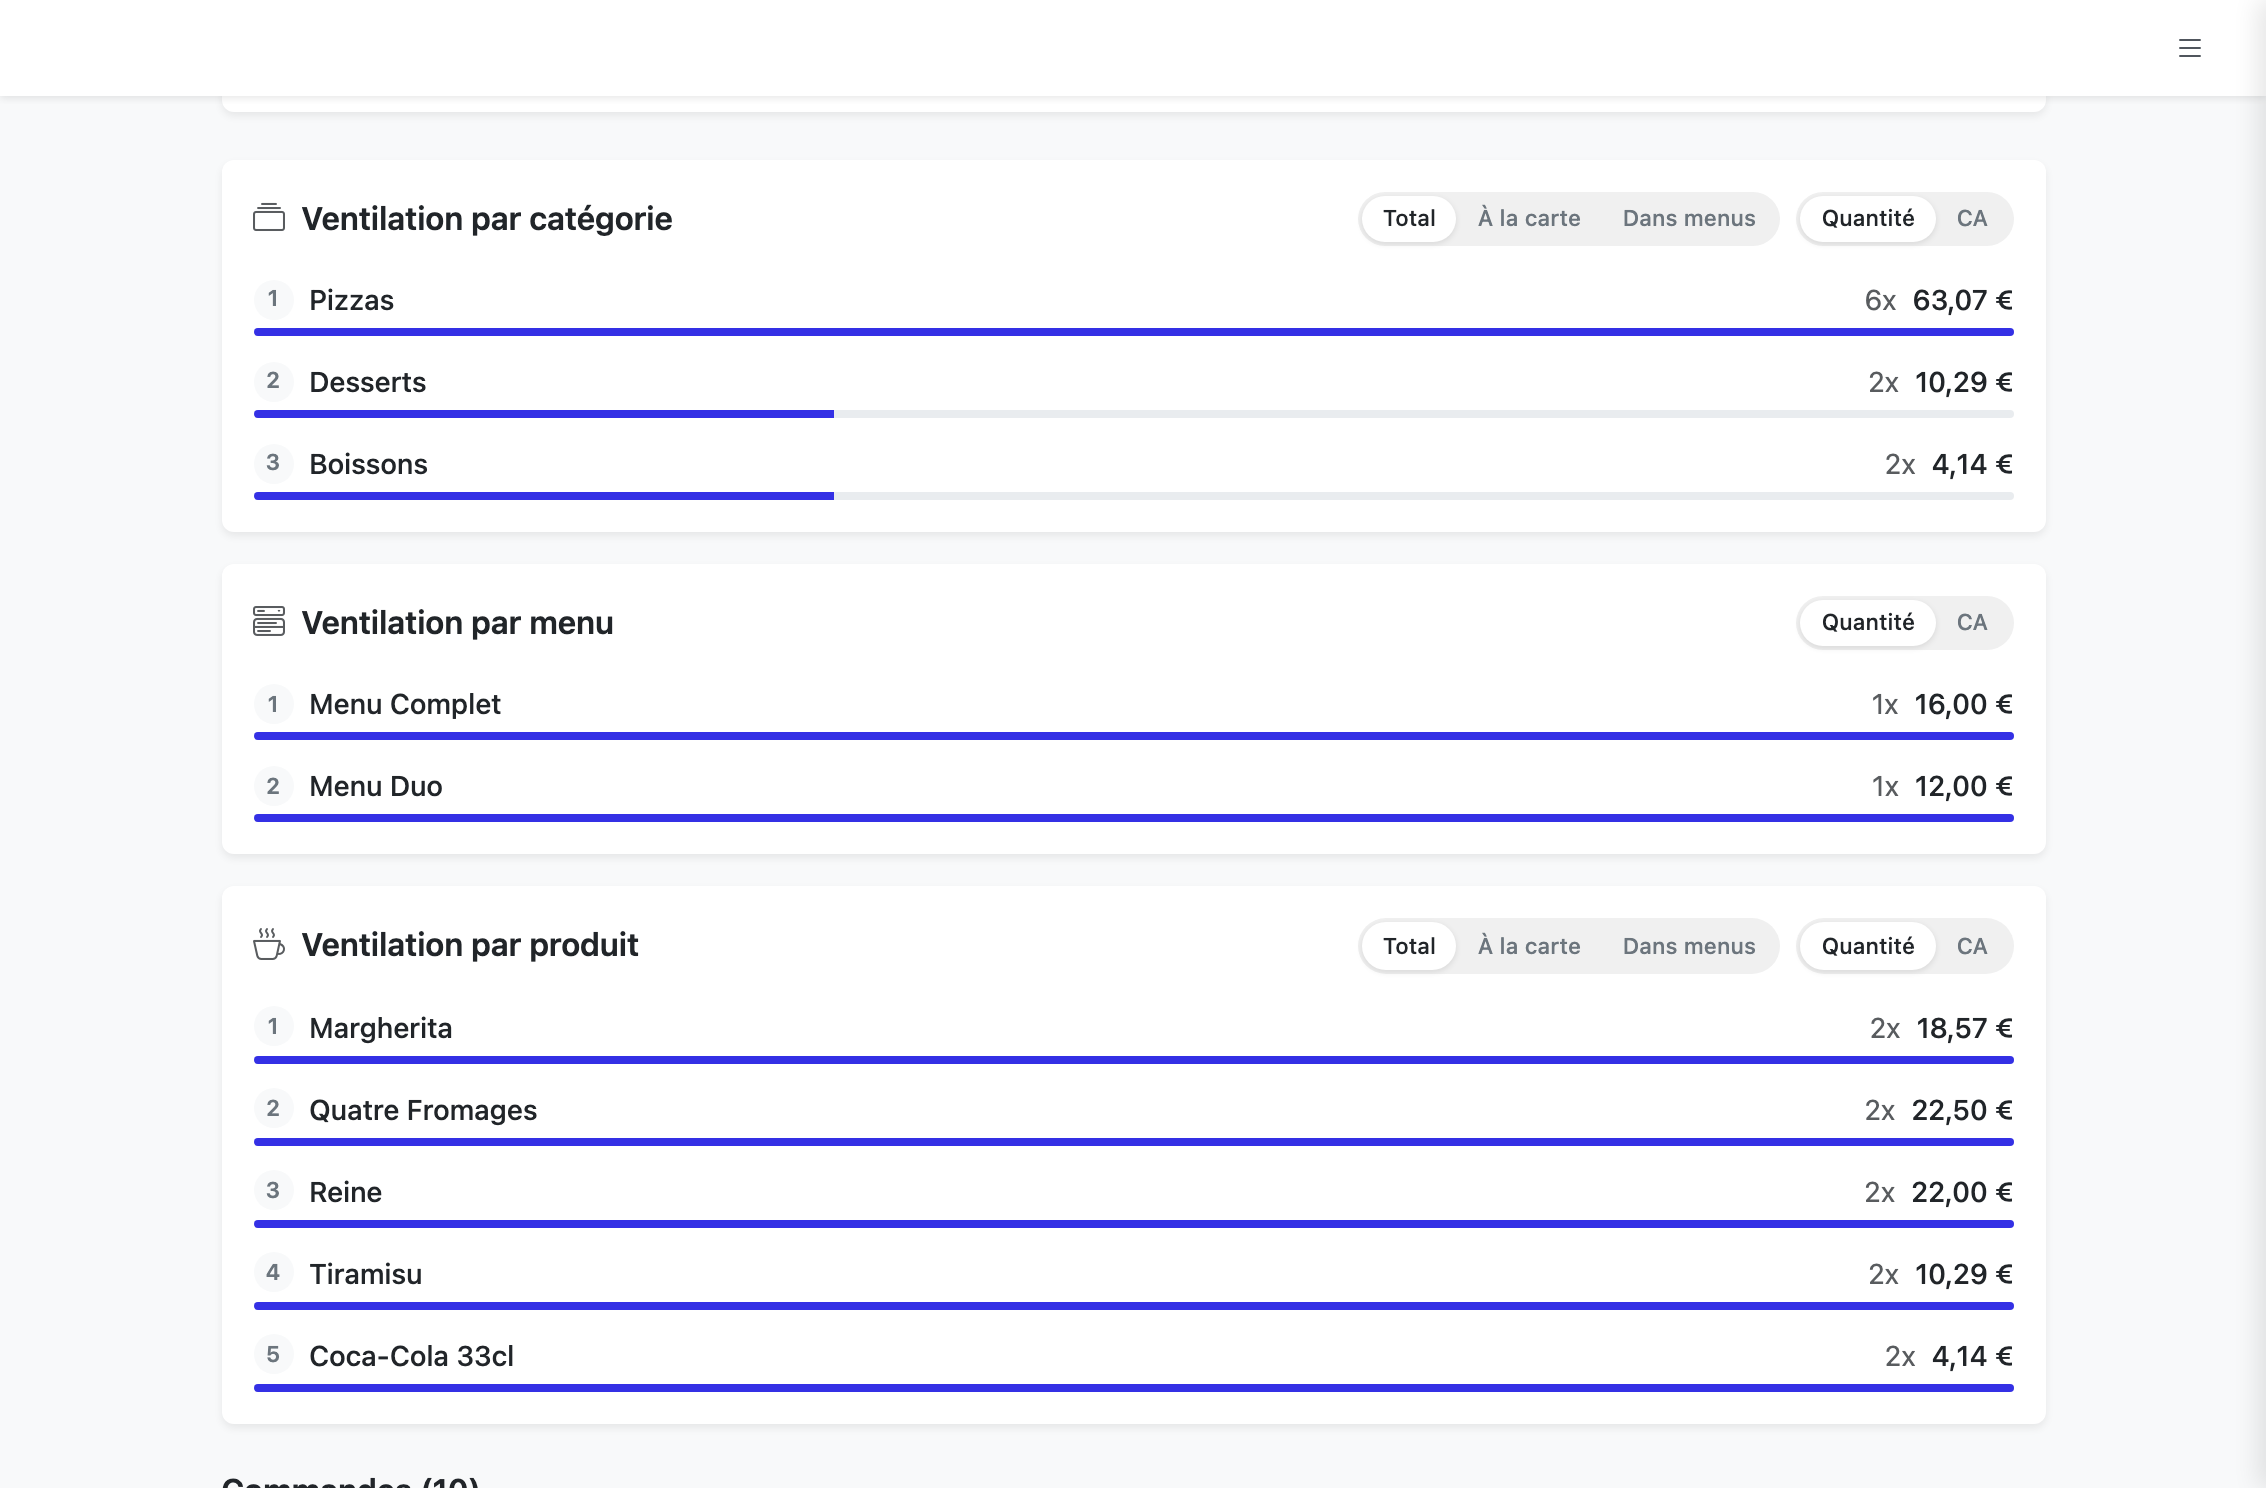Click the Boissons category name
Image resolution: width=2266 pixels, height=1488 pixels.
tap(368, 464)
